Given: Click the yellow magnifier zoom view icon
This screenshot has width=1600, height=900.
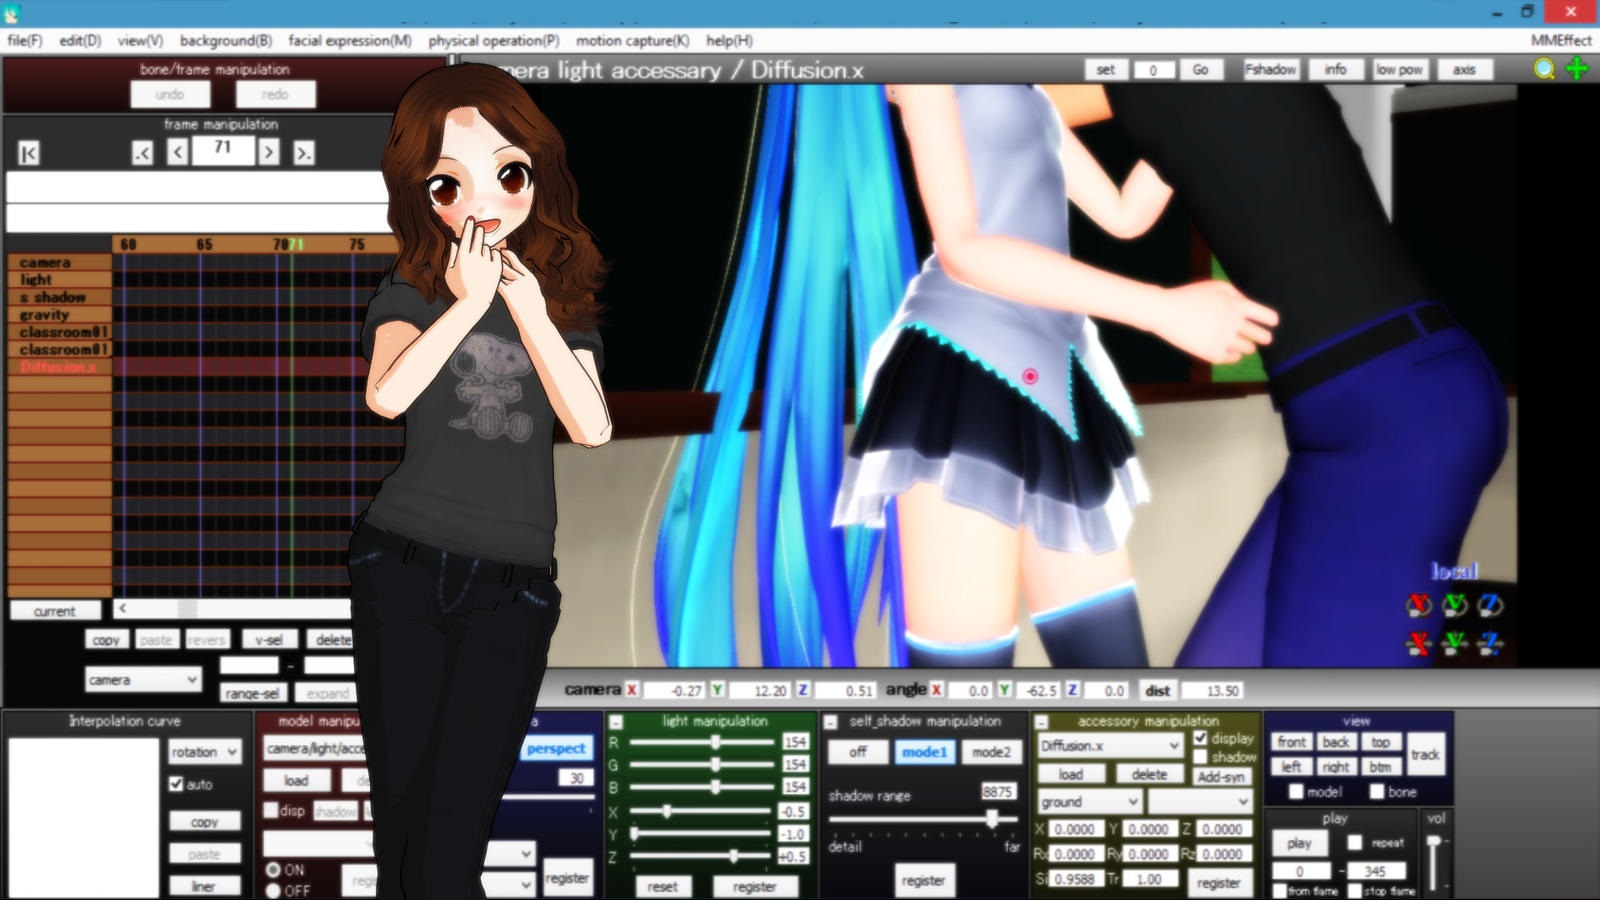Looking at the screenshot, I should [x=1545, y=68].
